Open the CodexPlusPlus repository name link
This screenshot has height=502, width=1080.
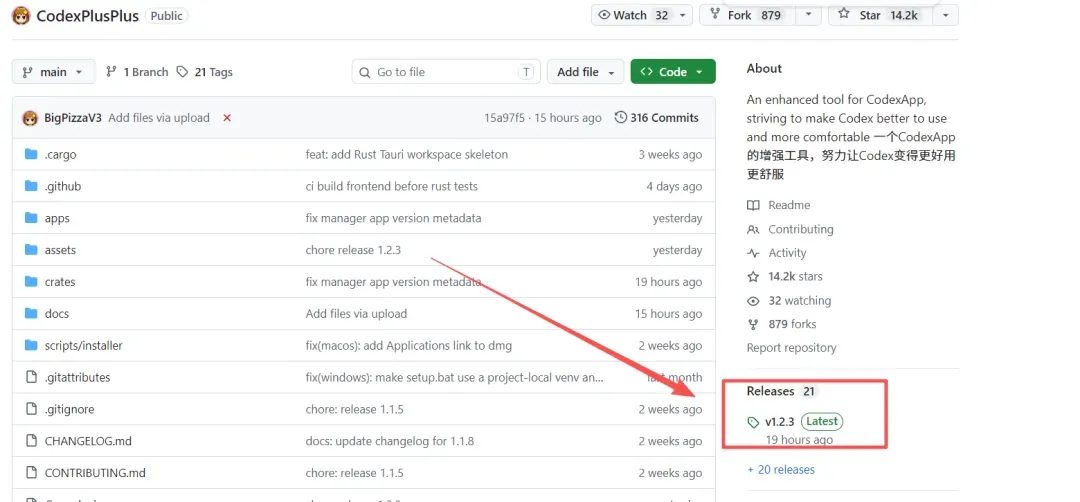pos(87,15)
